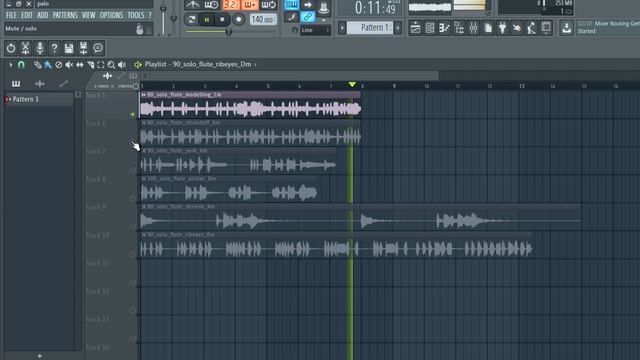Image resolution: width=640 pixels, height=360 pixels.
Task: Pause playback with the pause button
Action: 207,19
